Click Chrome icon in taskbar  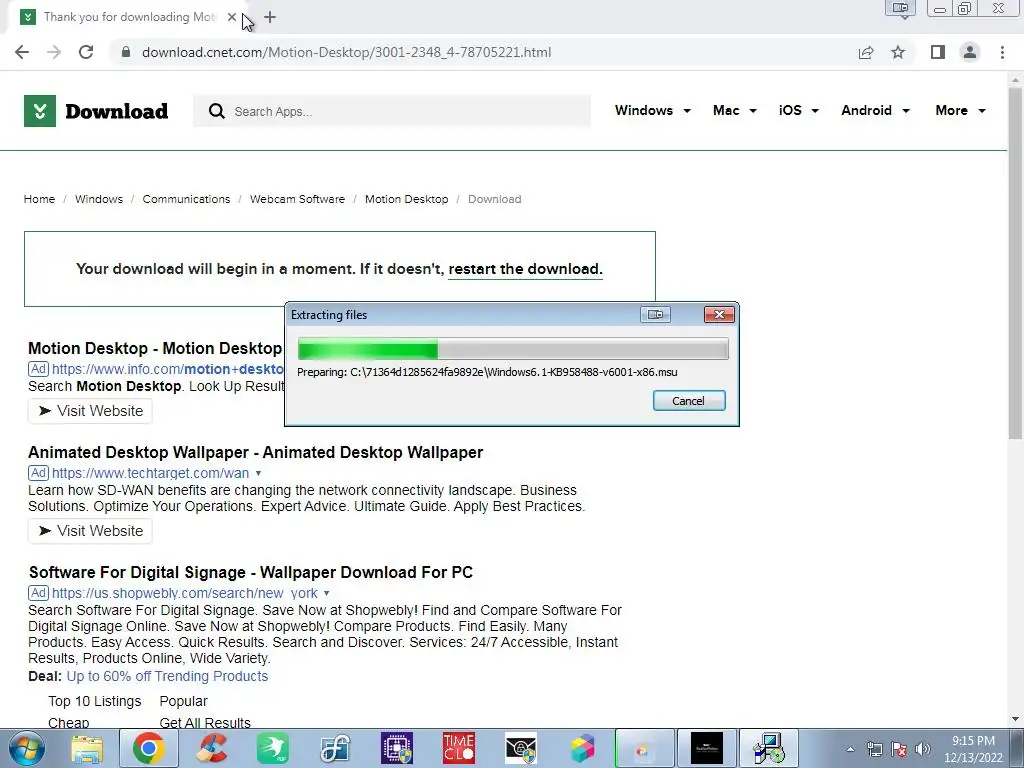pos(148,748)
